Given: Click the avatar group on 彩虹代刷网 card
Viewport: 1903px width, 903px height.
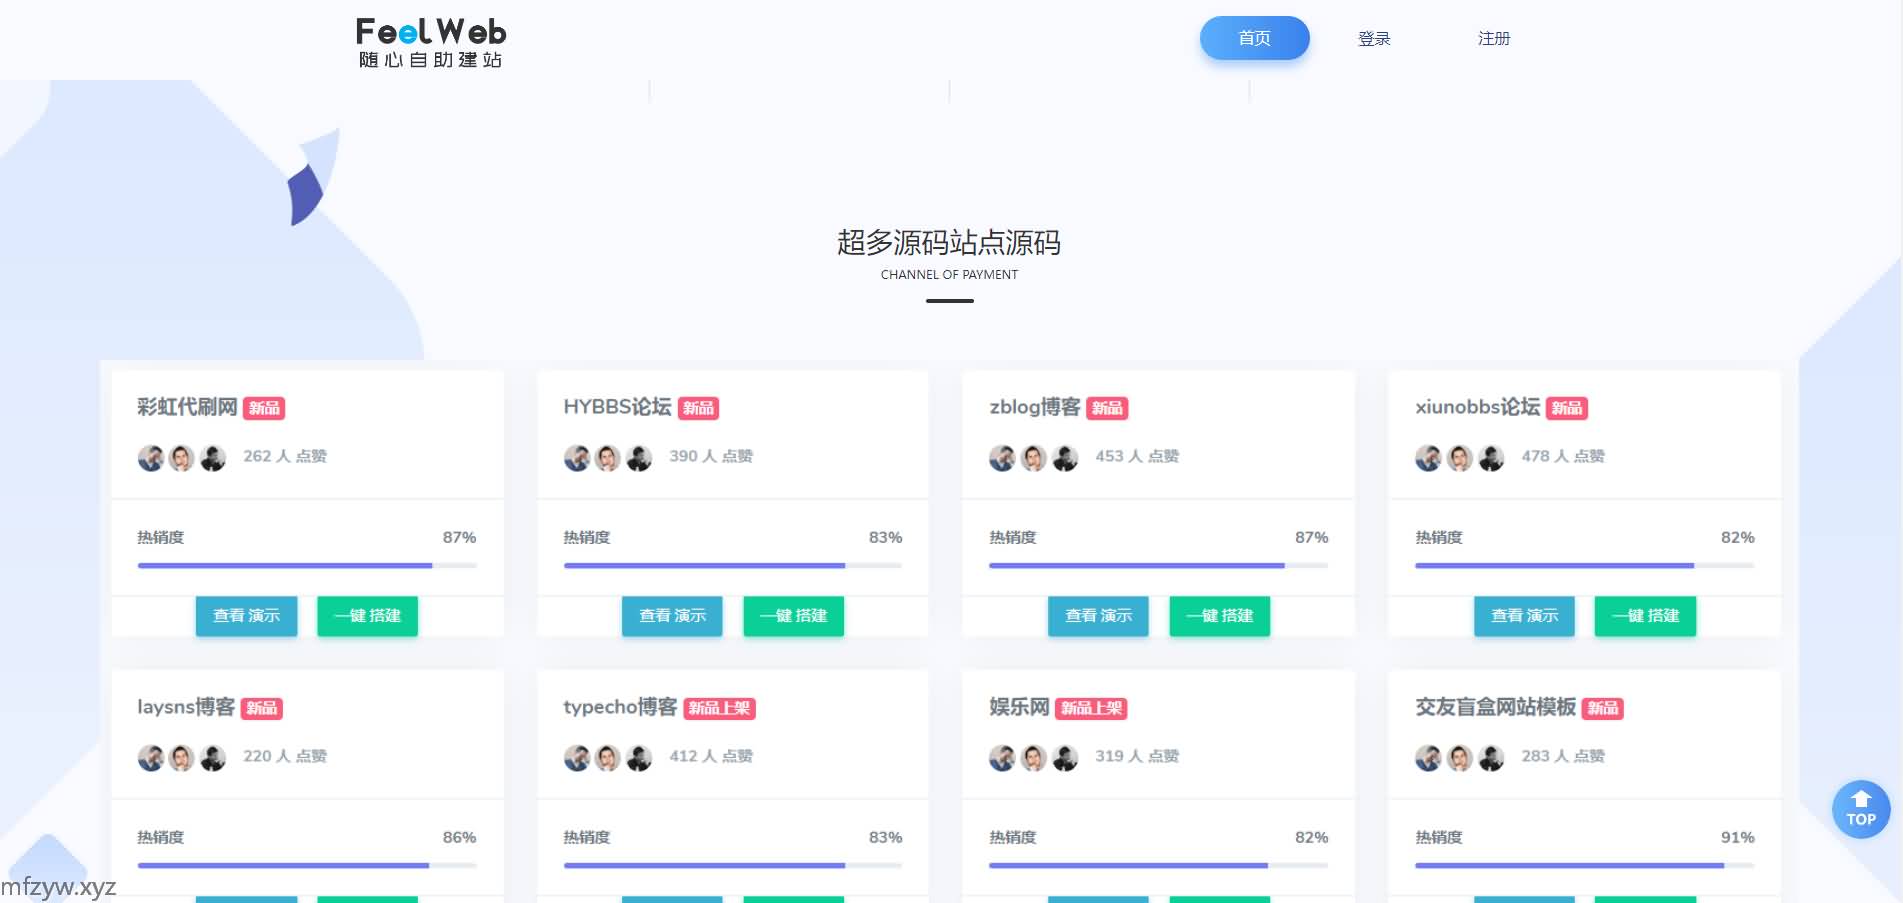Looking at the screenshot, I should point(182,458).
